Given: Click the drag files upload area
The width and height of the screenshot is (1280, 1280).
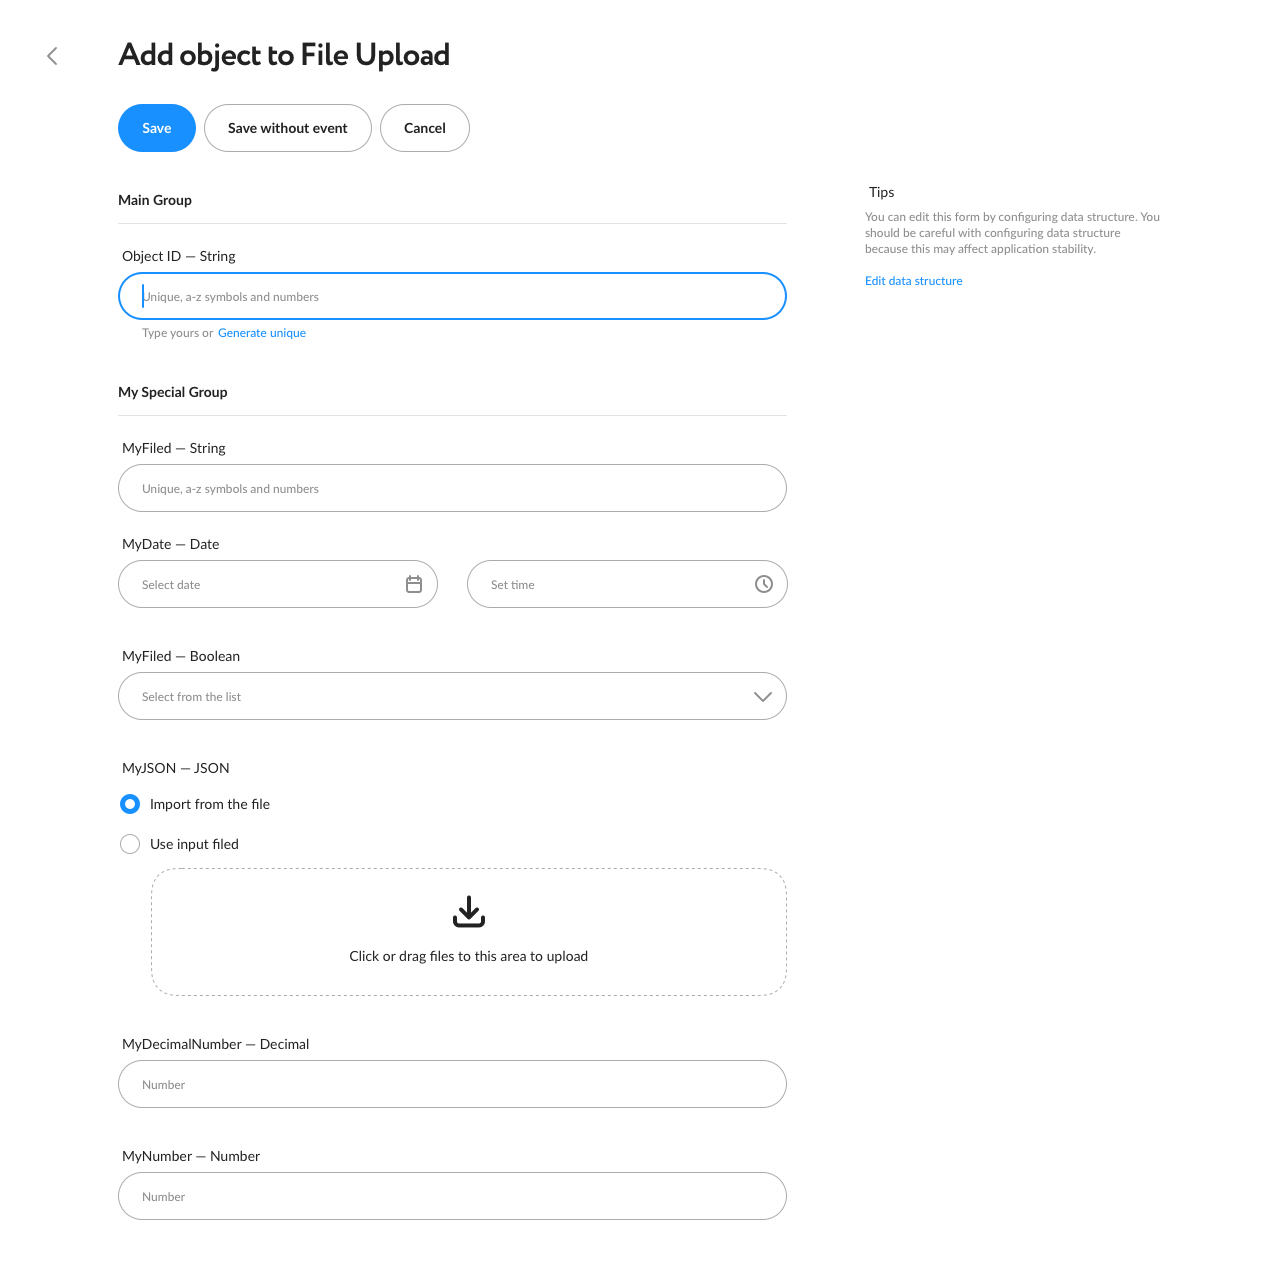Looking at the screenshot, I should coord(469,932).
